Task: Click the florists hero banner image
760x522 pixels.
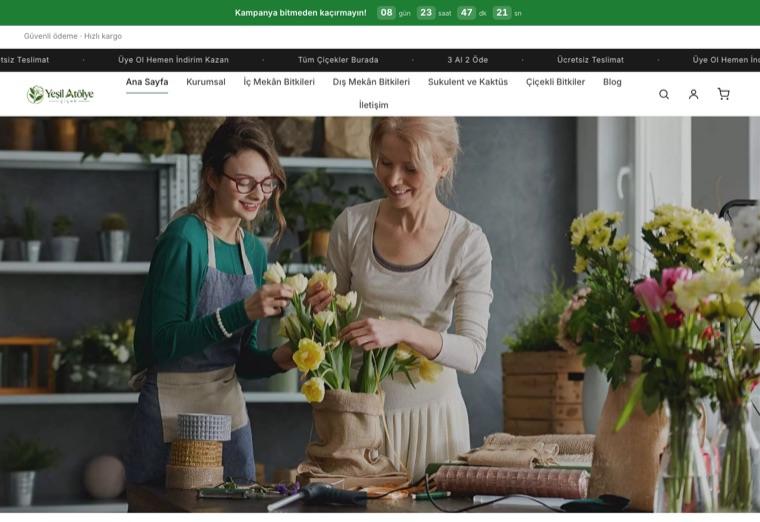Action: click(x=380, y=315)
